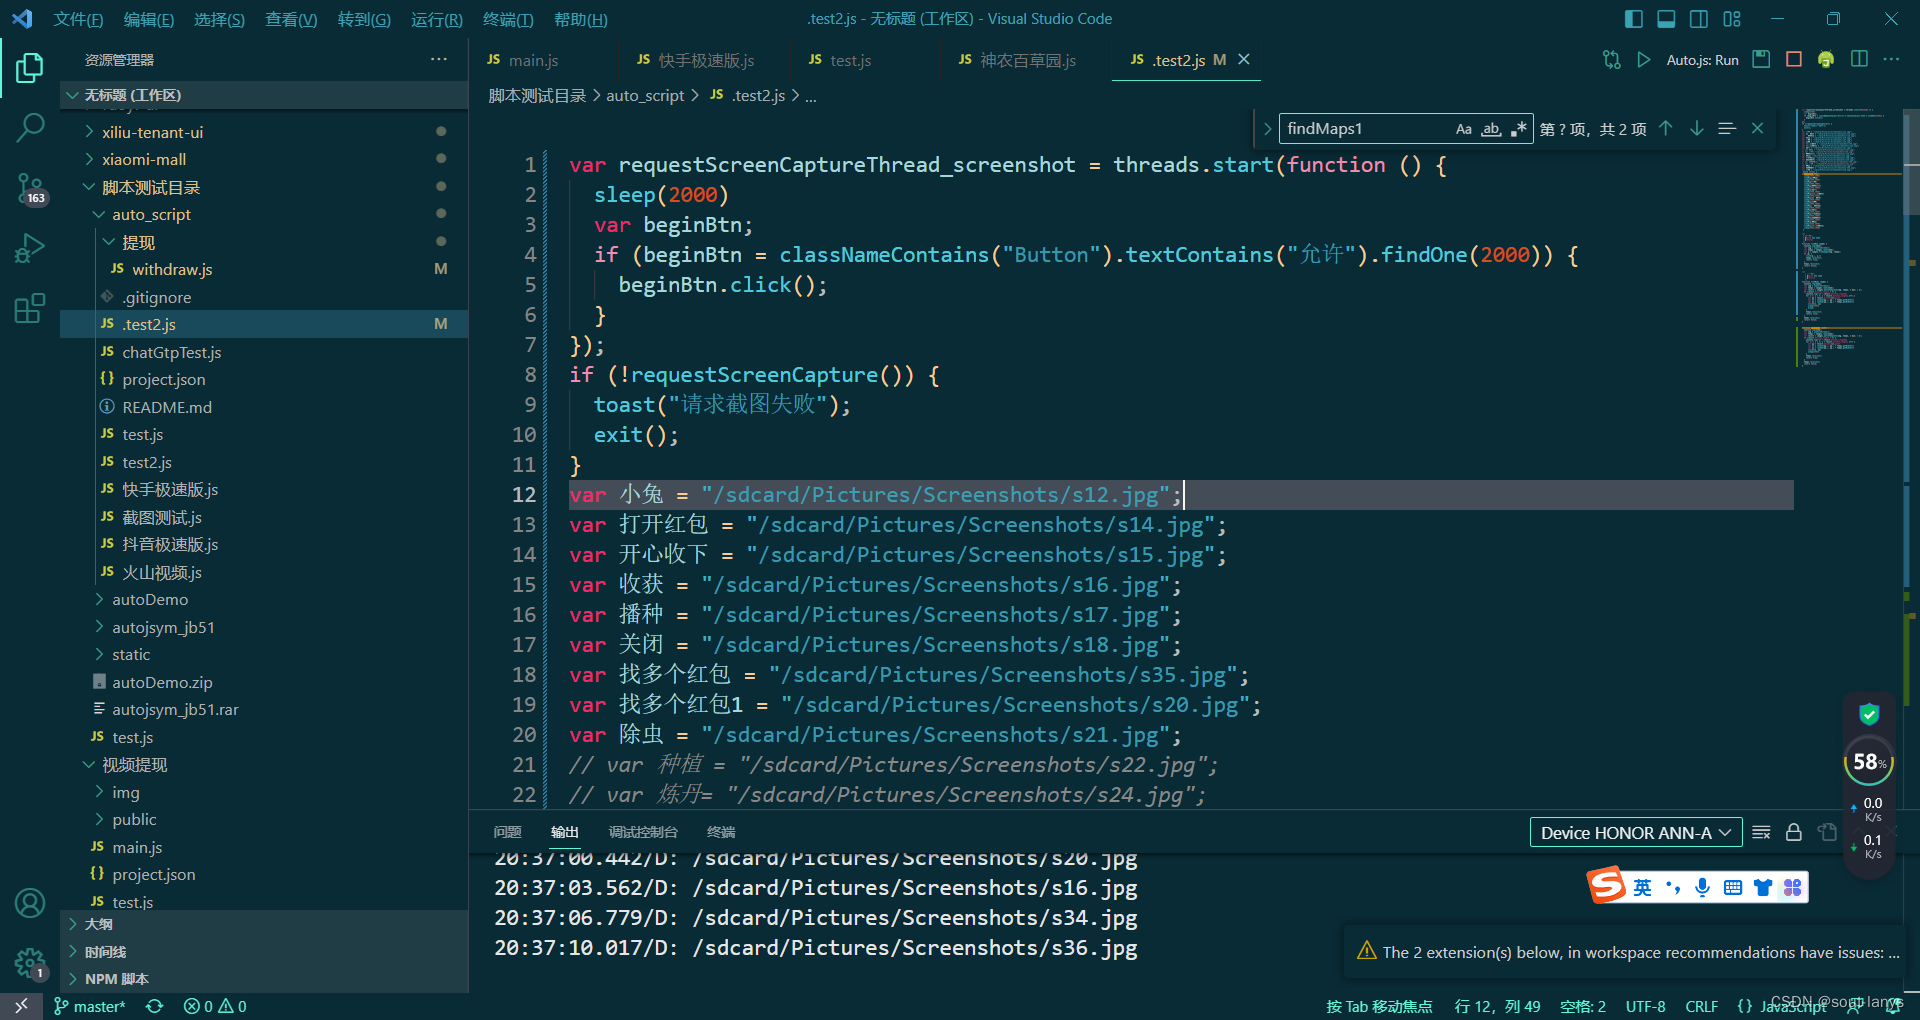Stop the running script via red square

click(1794, 60)
